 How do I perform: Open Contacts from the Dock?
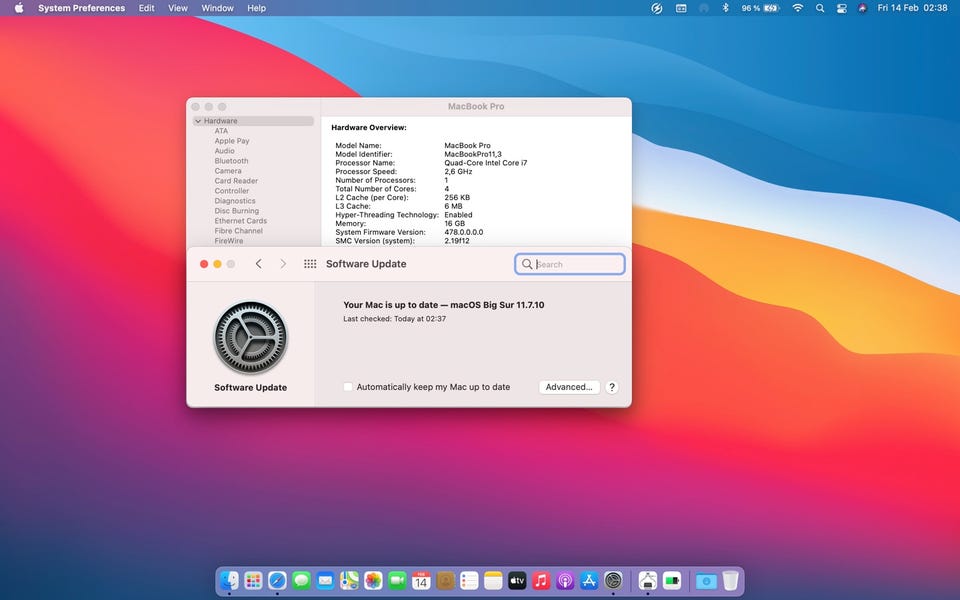pyautogui.click(x=445, y=580)
